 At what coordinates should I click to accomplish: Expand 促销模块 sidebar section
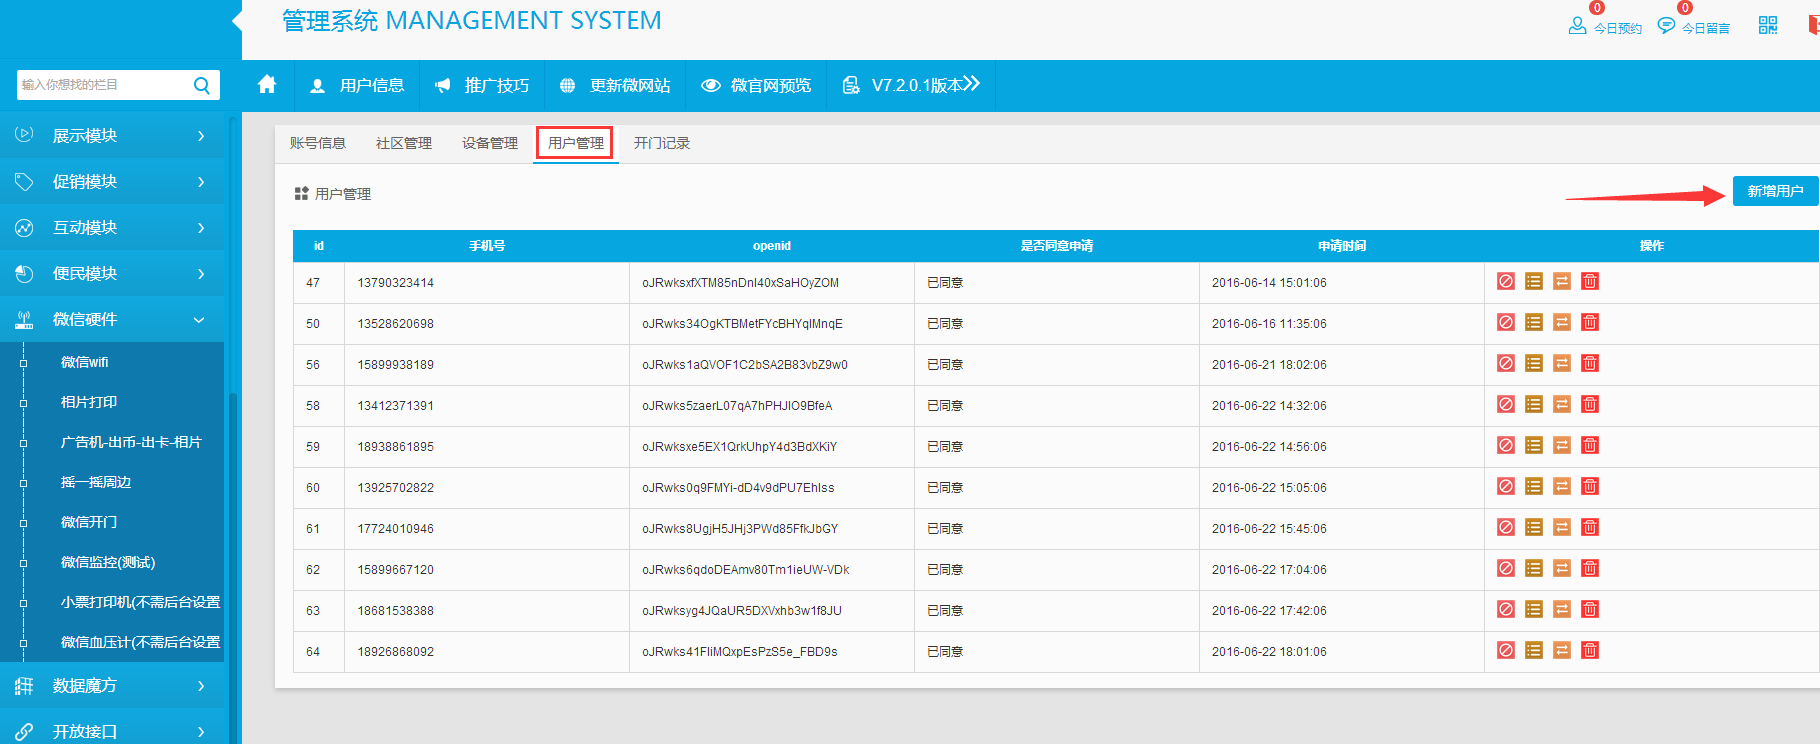pos(112,181)
